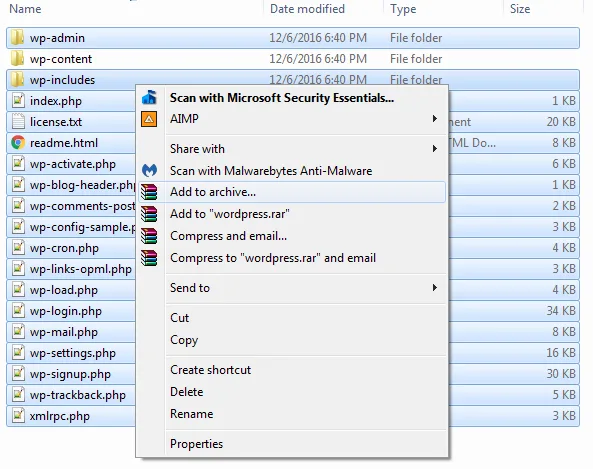
Task: Click WinRAR icon beside Add to archive
Action: click(149, 192)
